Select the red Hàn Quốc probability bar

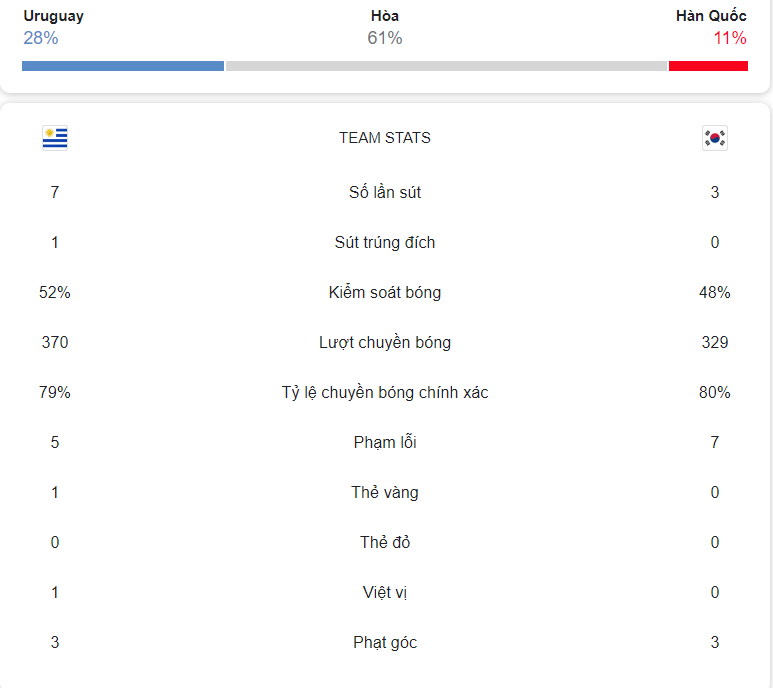pos(708,66)
